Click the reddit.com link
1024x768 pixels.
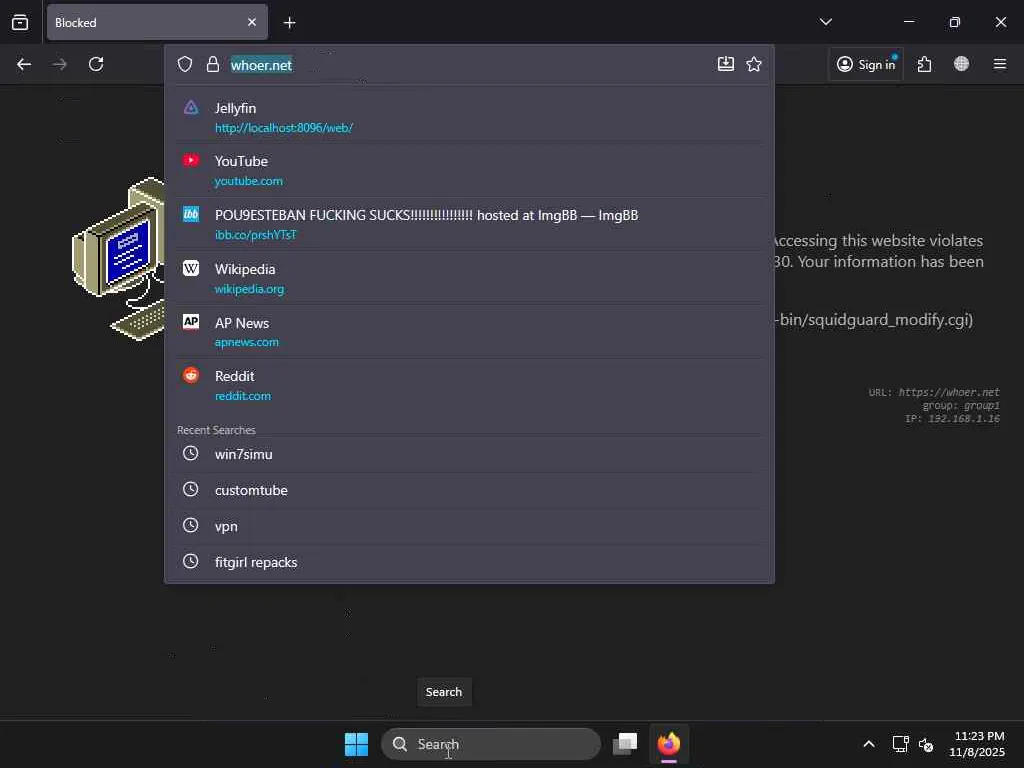[x=243, y=396]
